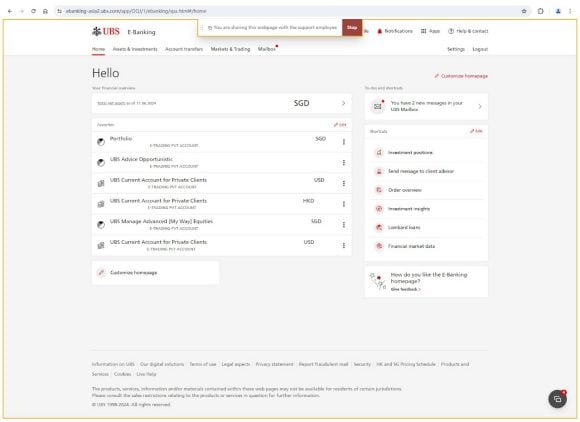Open Portfolio row three-dot menu
Viewport: 580px width, 422px height.
(344, 142)
